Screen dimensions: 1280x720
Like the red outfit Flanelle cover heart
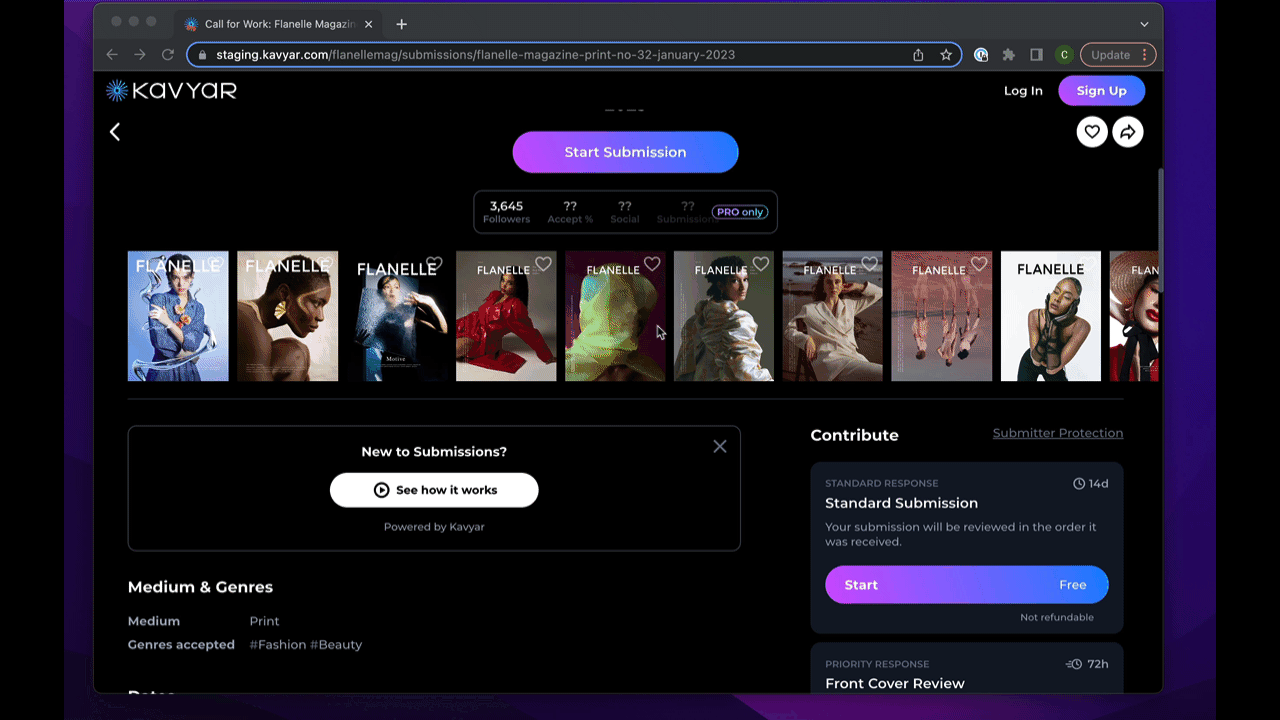click(543, 264)
